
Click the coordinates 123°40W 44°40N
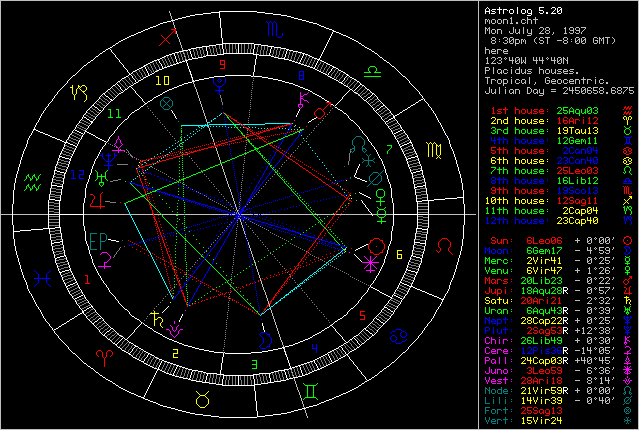point(526,61)
